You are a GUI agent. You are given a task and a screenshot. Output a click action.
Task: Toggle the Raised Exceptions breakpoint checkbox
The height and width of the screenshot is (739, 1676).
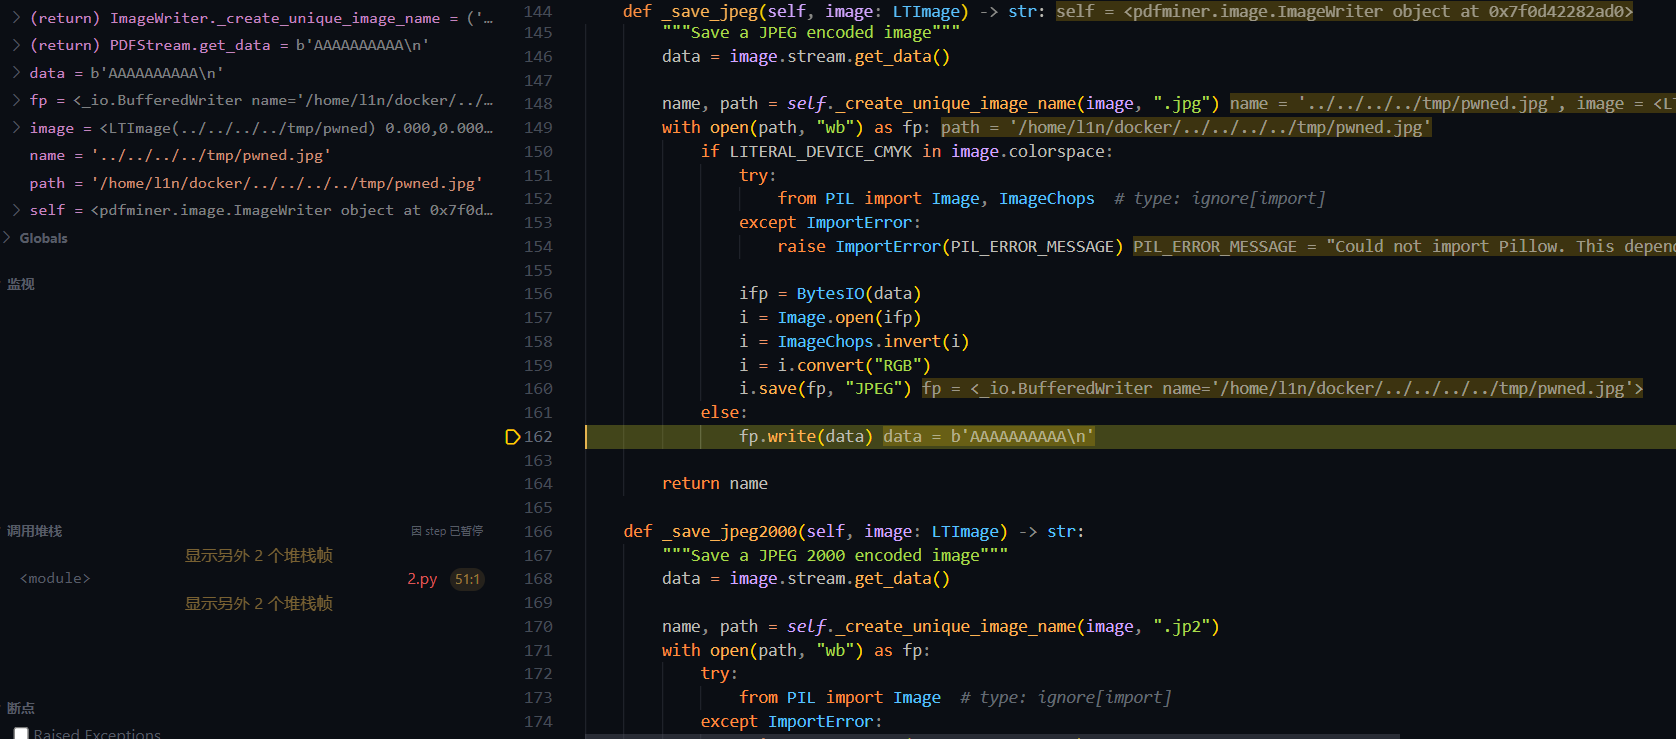21,733
